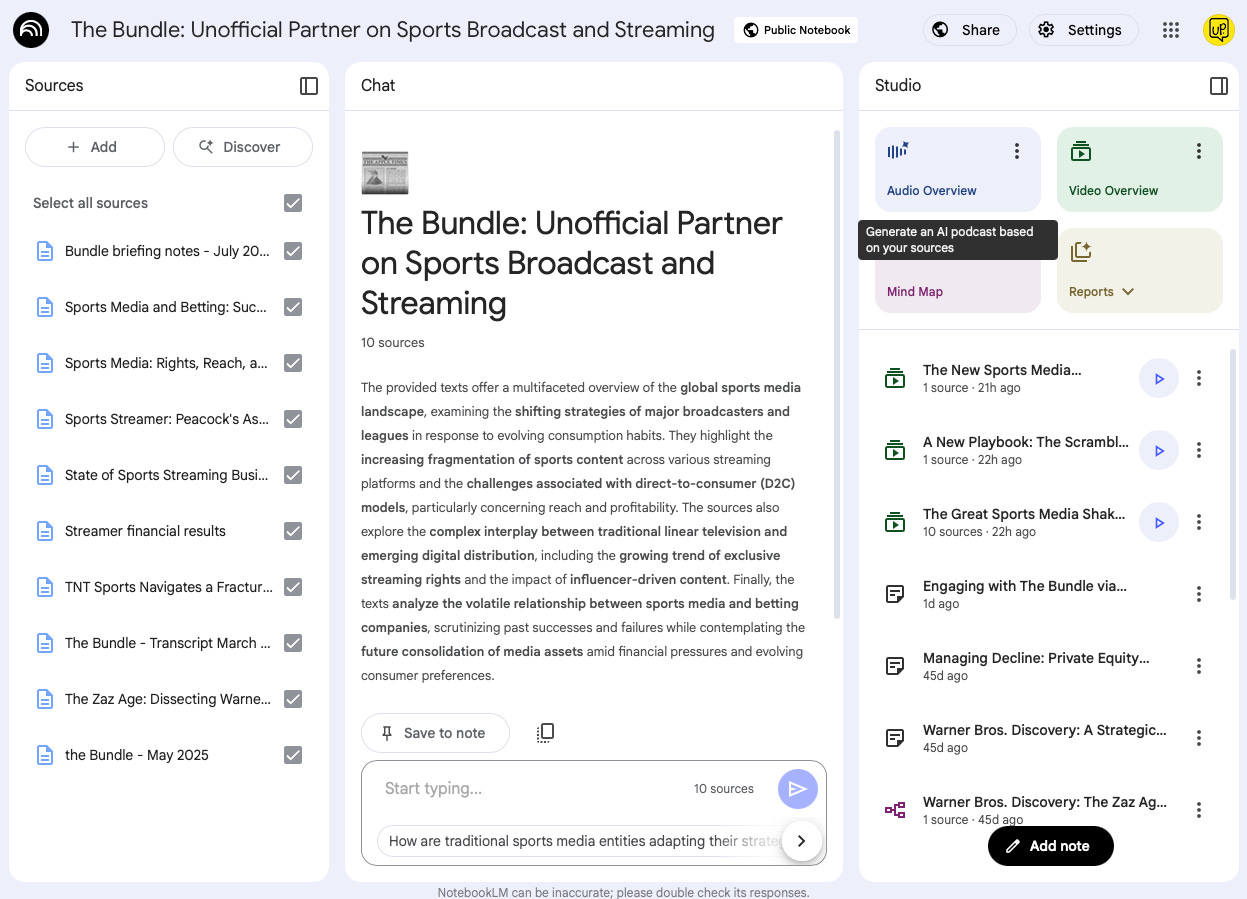Open TNT Sports Navigates source

(169, 587)
